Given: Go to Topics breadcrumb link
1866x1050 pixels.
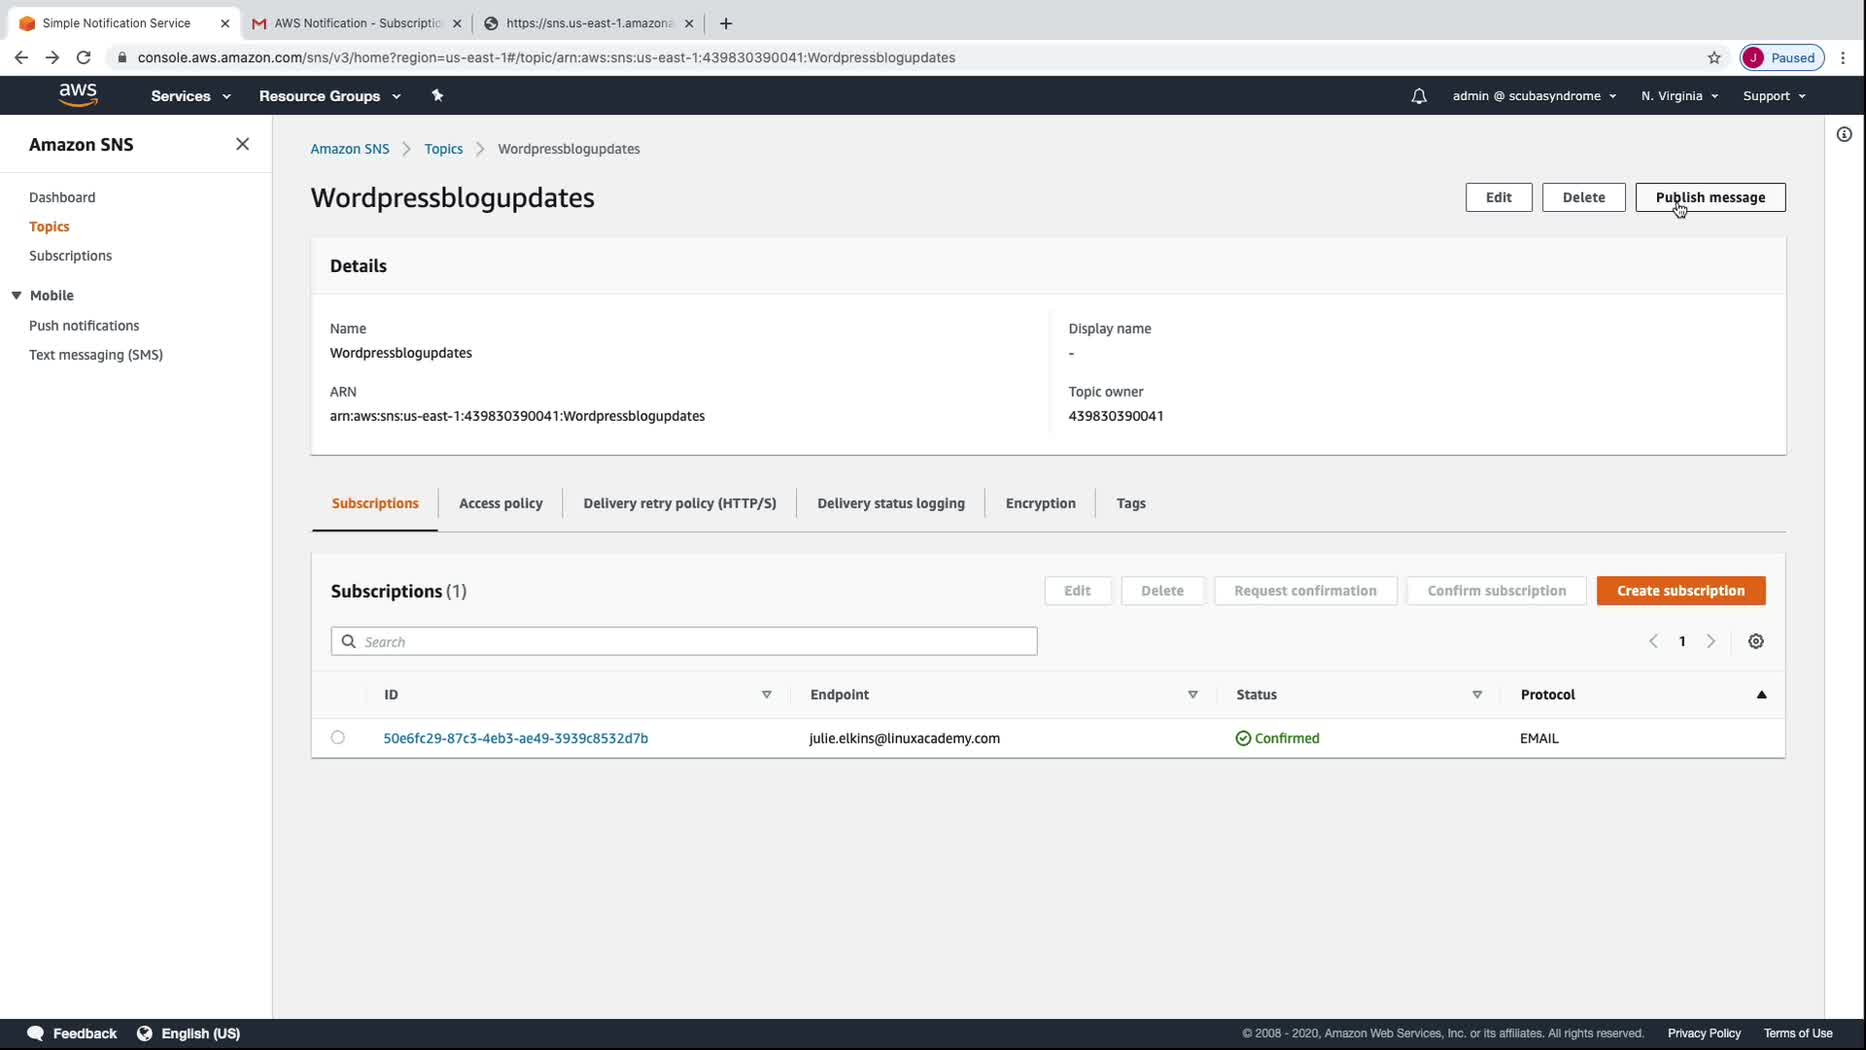Looking at the screenshot, I should (x=443, y=149).
